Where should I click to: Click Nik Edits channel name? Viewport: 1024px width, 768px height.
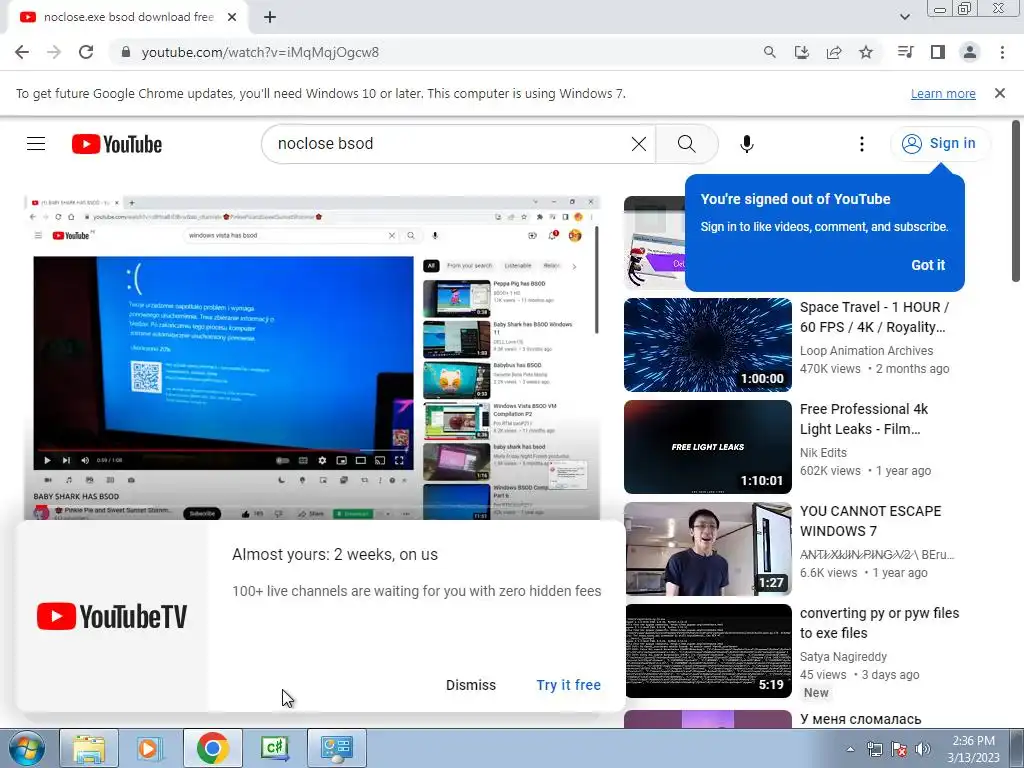click(x=823, y=453)
